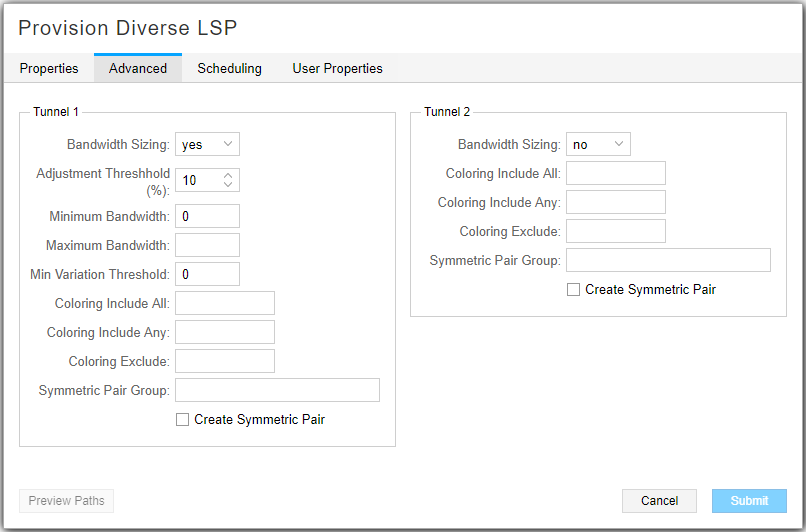This screenshot has height=532, width=806.
Task: Increment the Adjustment Threshold stepper up arrow
Action: point(228,175)
